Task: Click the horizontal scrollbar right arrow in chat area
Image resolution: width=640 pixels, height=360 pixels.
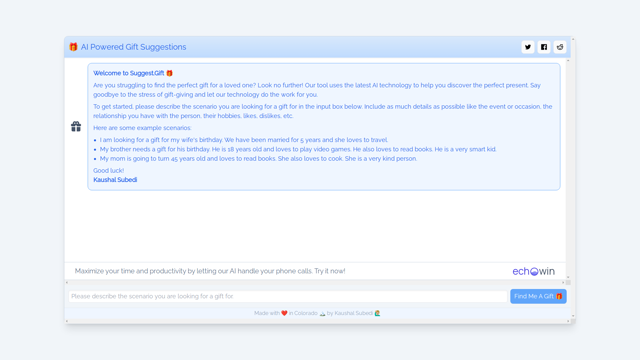Action: (563, 282)
